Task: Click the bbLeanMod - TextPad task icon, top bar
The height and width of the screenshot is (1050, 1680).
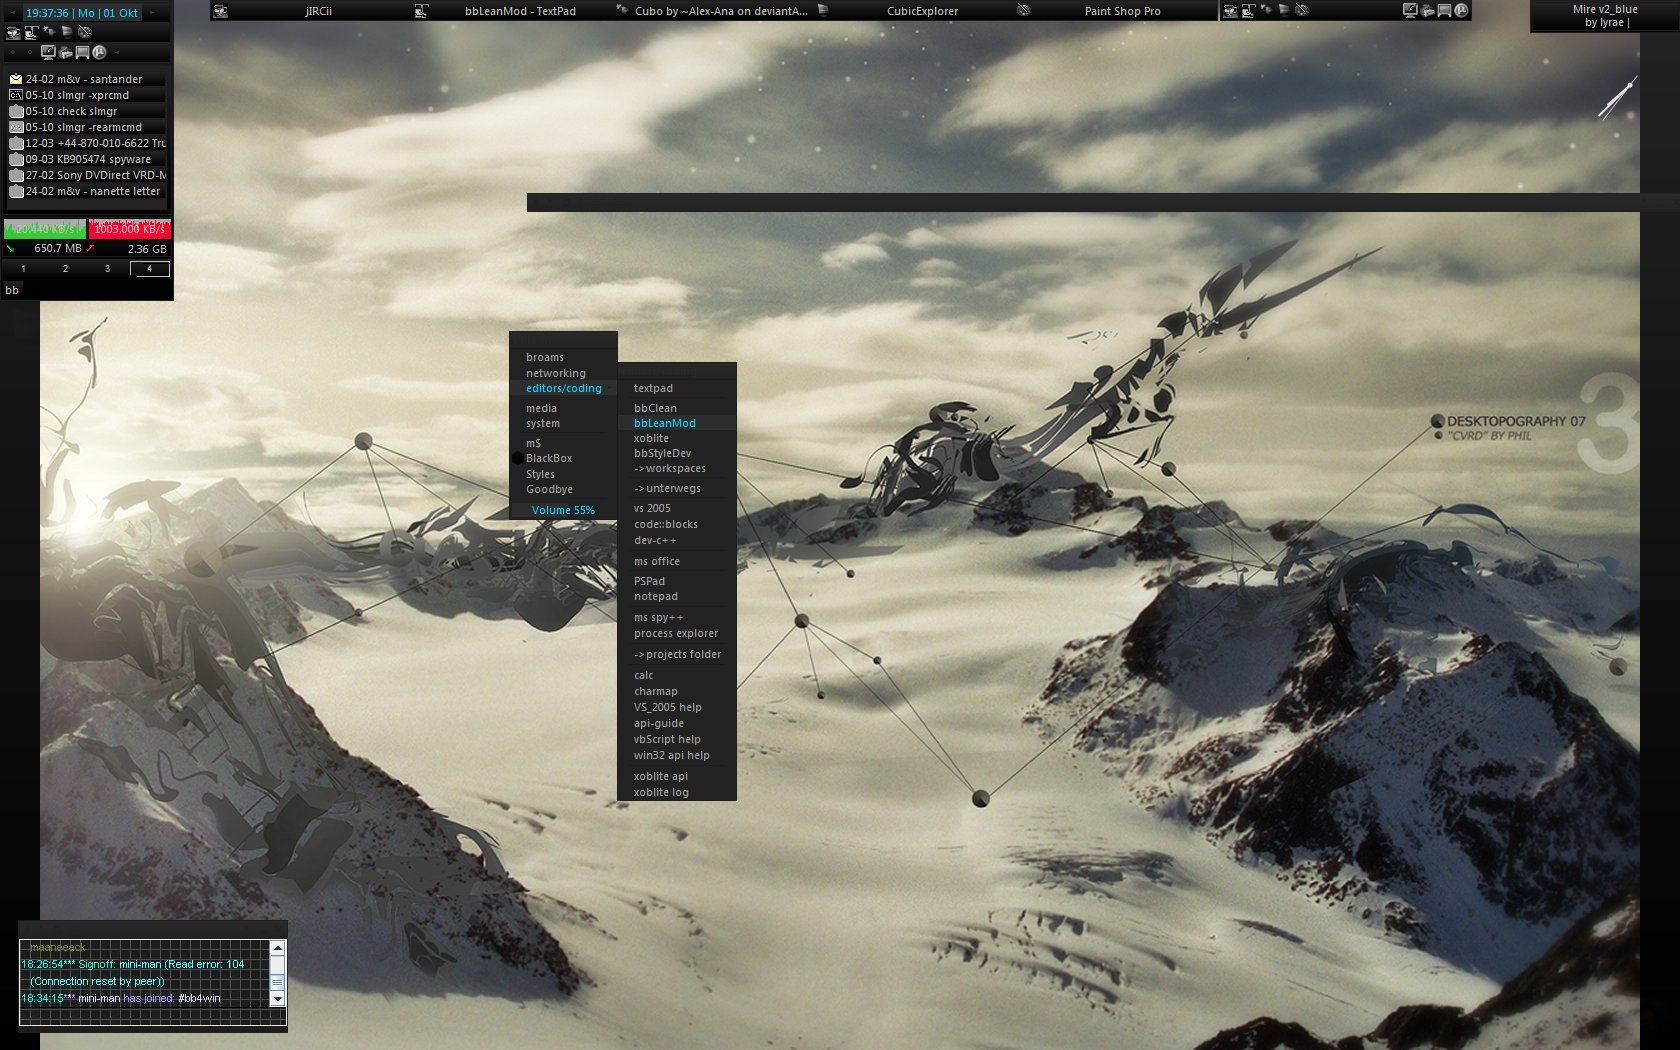Action: (421, 11)
